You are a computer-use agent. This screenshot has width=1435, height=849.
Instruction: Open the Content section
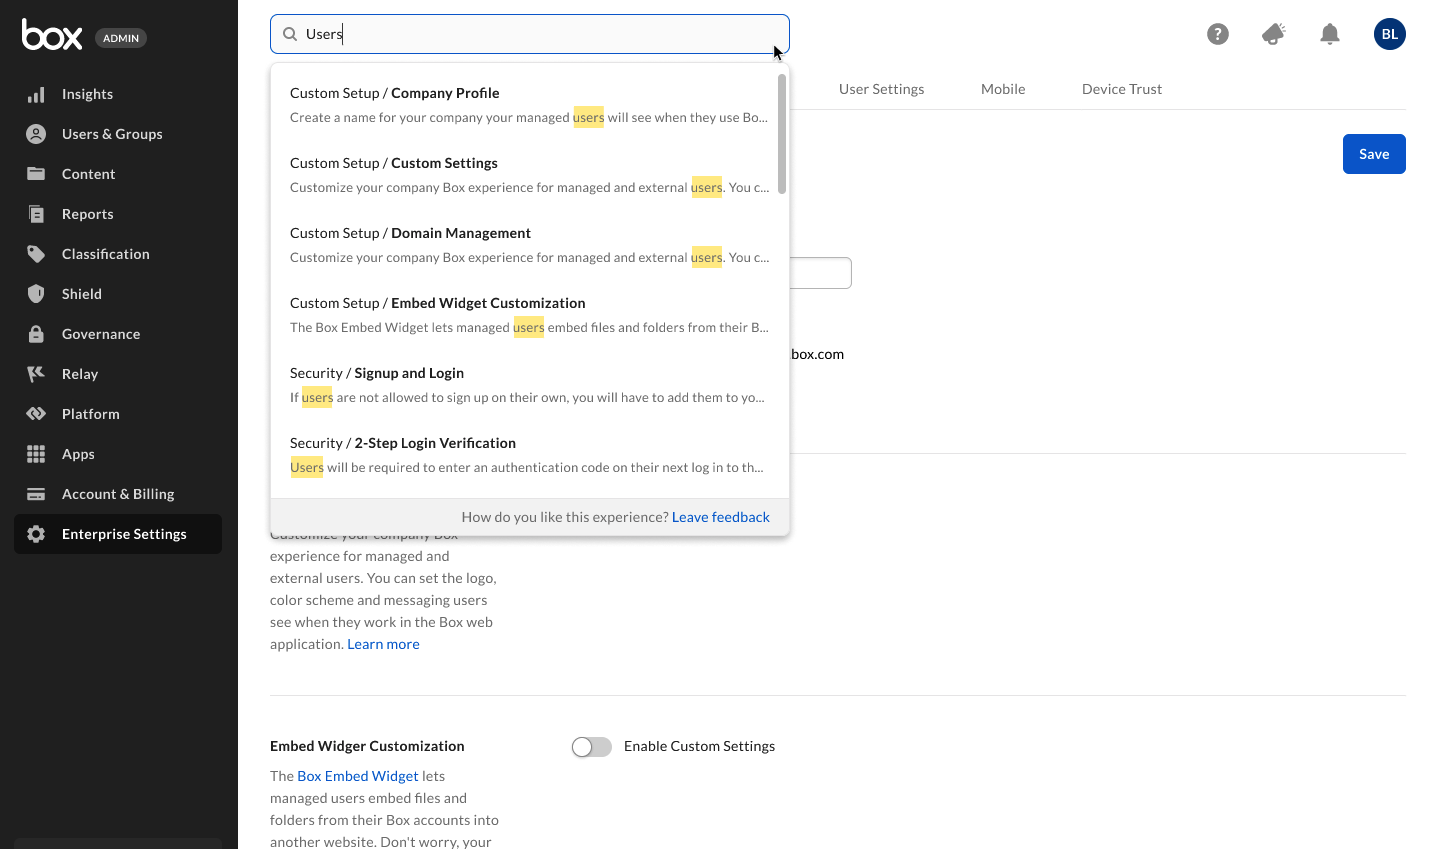[87, 173]
